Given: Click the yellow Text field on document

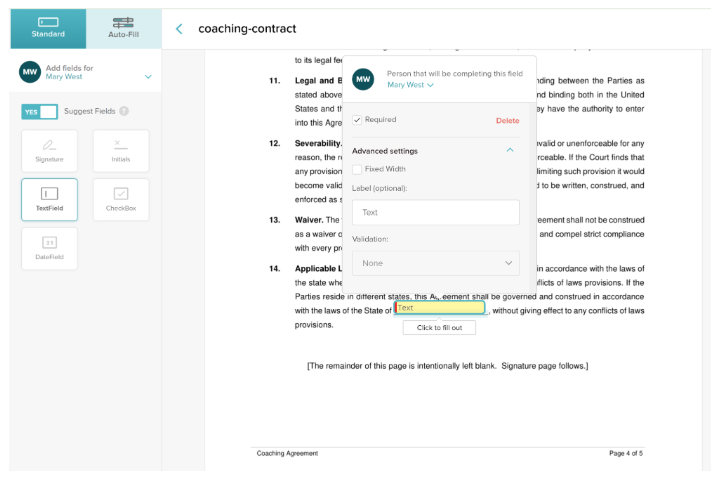Looking at the screenshot, I should pyautogui.click(x=440, y=308).
